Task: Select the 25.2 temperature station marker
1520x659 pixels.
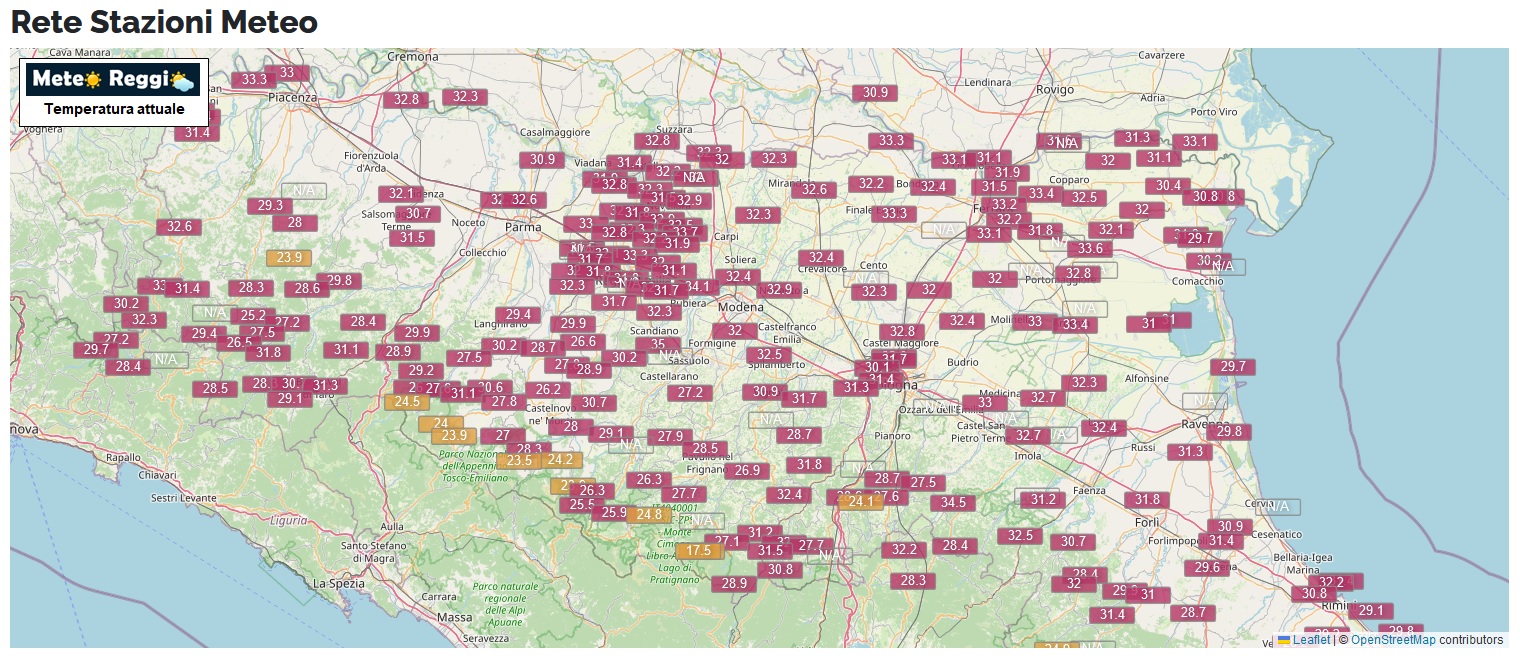Action: pyautogui.click(x=254, y=316)
